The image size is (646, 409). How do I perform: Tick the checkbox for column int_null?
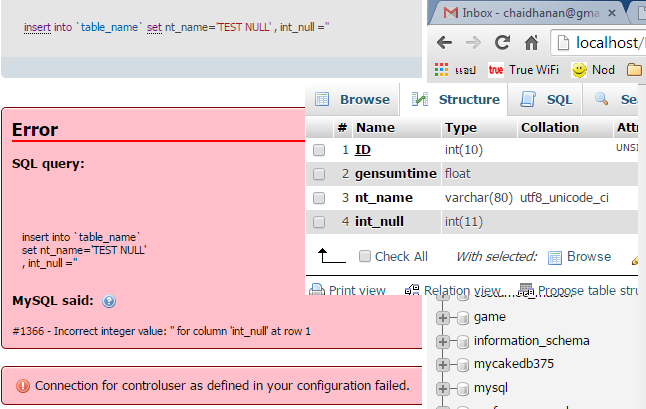click(319, 222)
